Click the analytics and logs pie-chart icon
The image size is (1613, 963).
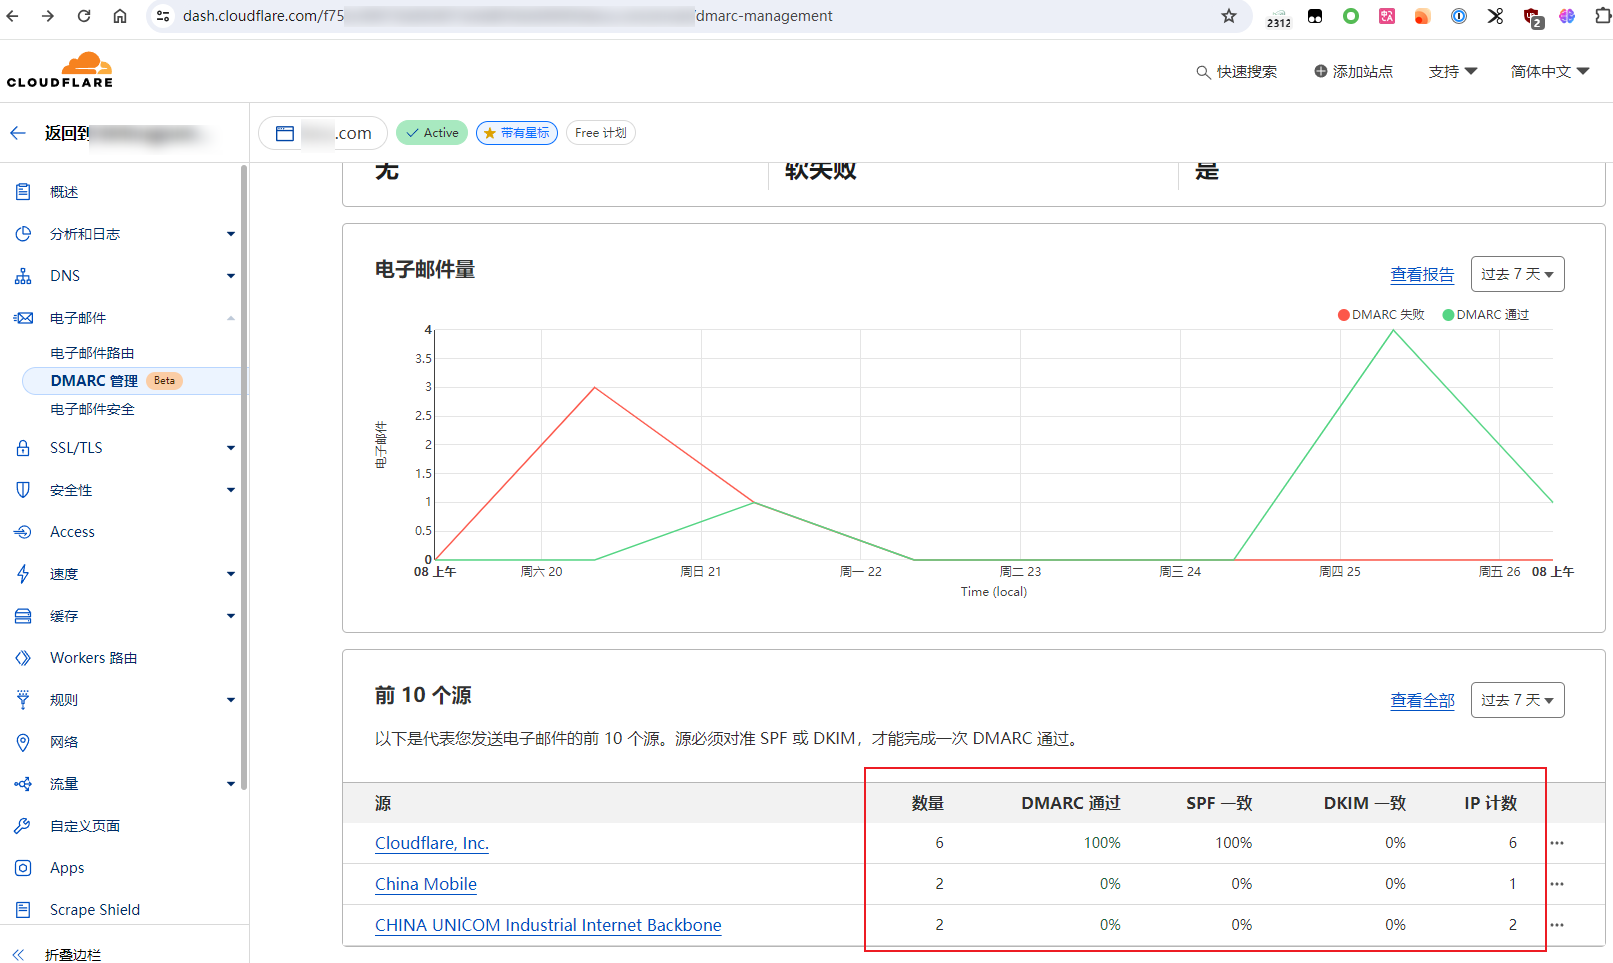click(x=23, y=233)
